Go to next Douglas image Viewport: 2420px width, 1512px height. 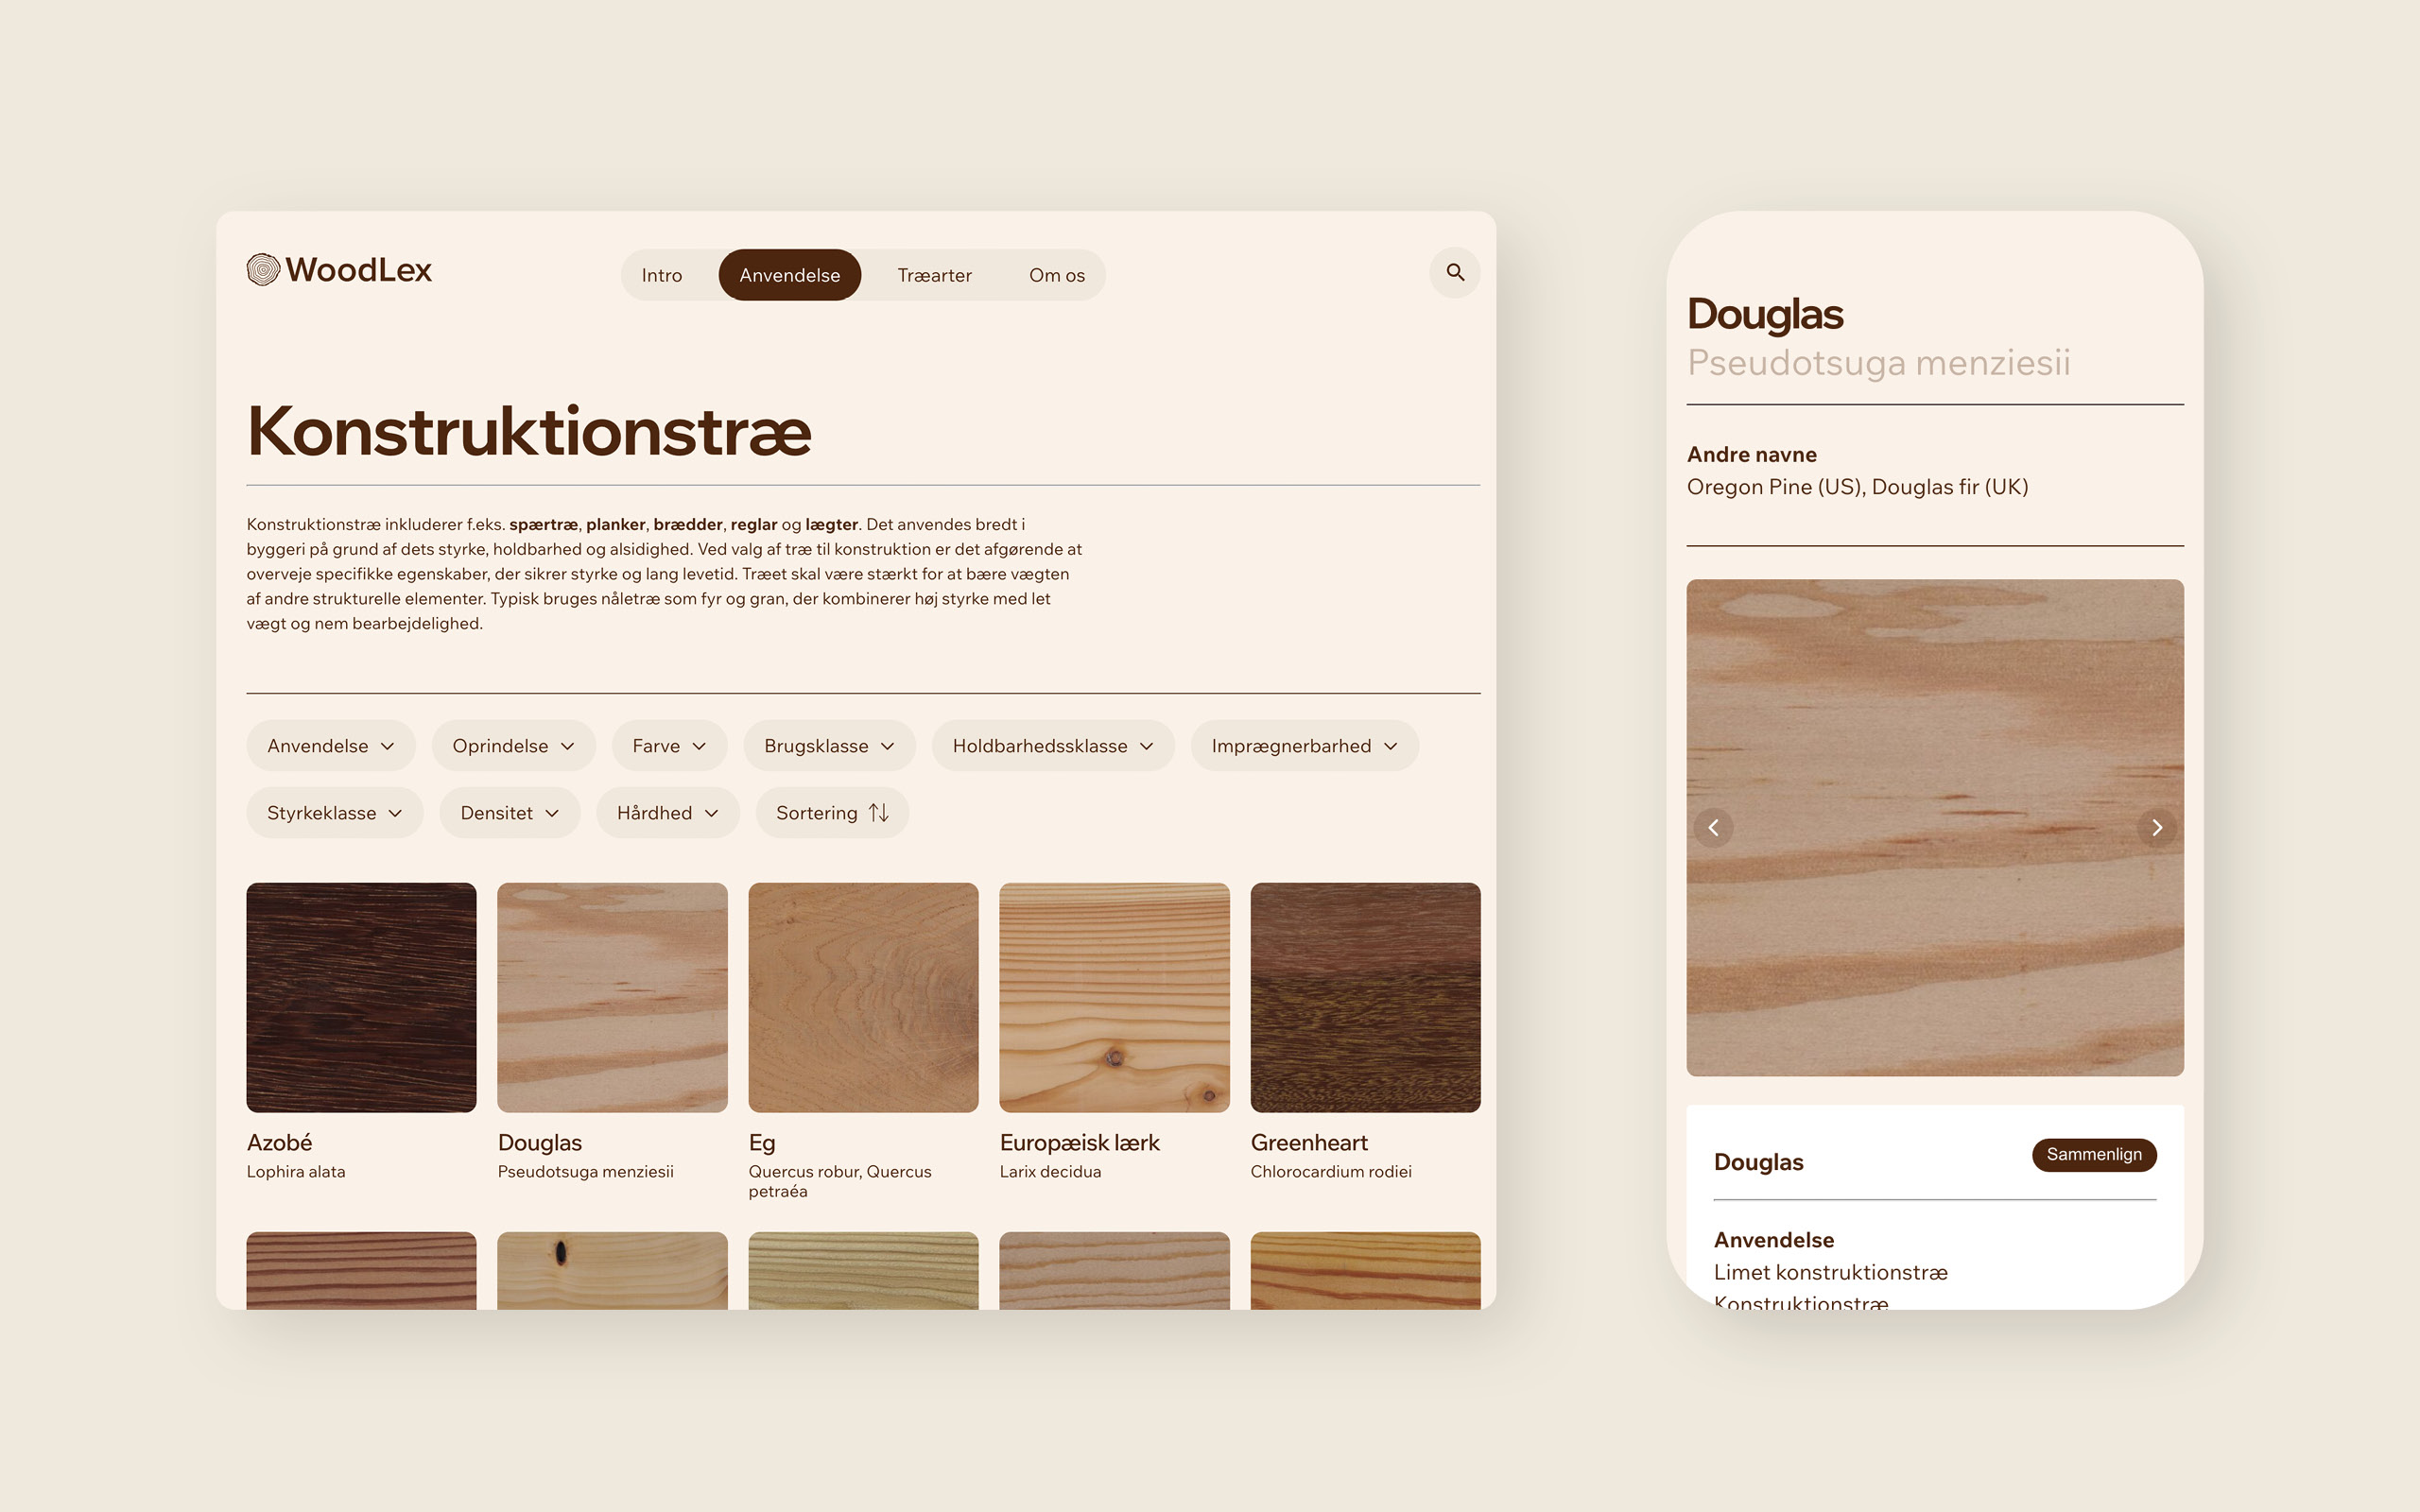tap(2157, 828)
